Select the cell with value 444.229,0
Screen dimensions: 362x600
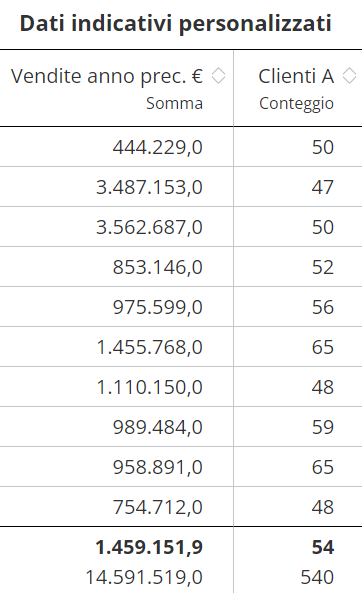pos(158,147)
